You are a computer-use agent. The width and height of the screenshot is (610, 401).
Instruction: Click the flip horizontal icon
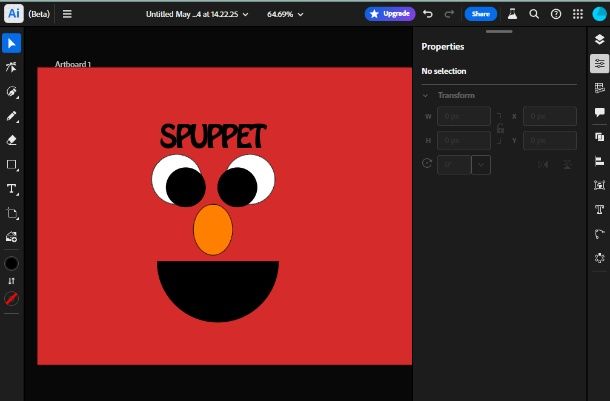tap(543, 165)
